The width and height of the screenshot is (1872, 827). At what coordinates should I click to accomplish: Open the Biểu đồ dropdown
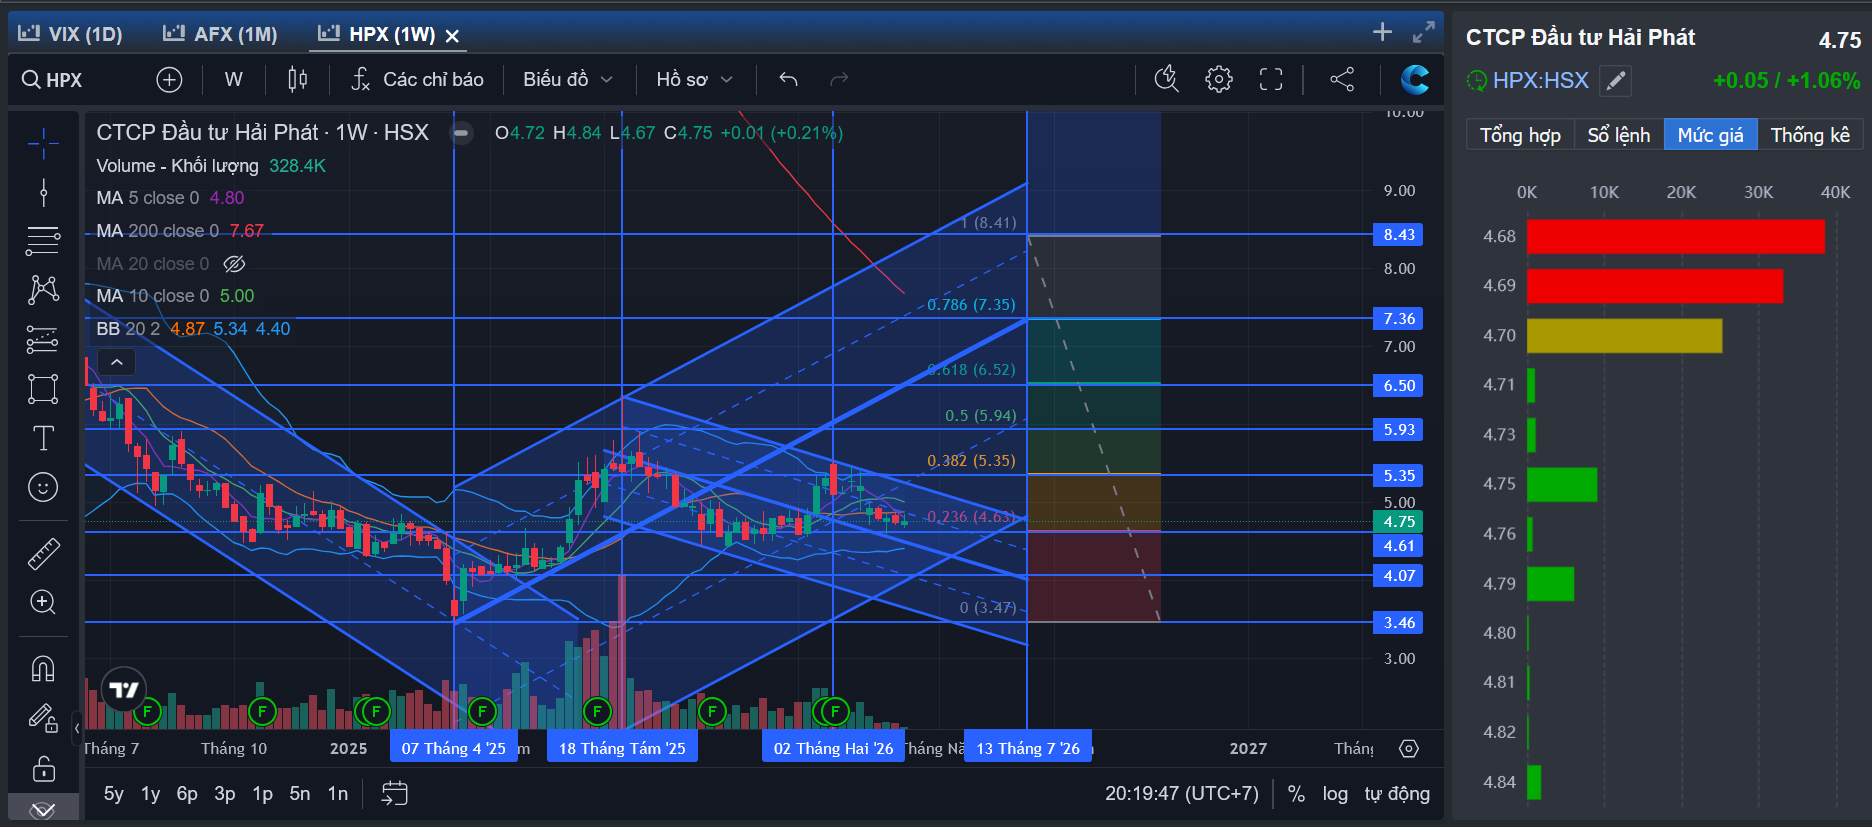568,80
